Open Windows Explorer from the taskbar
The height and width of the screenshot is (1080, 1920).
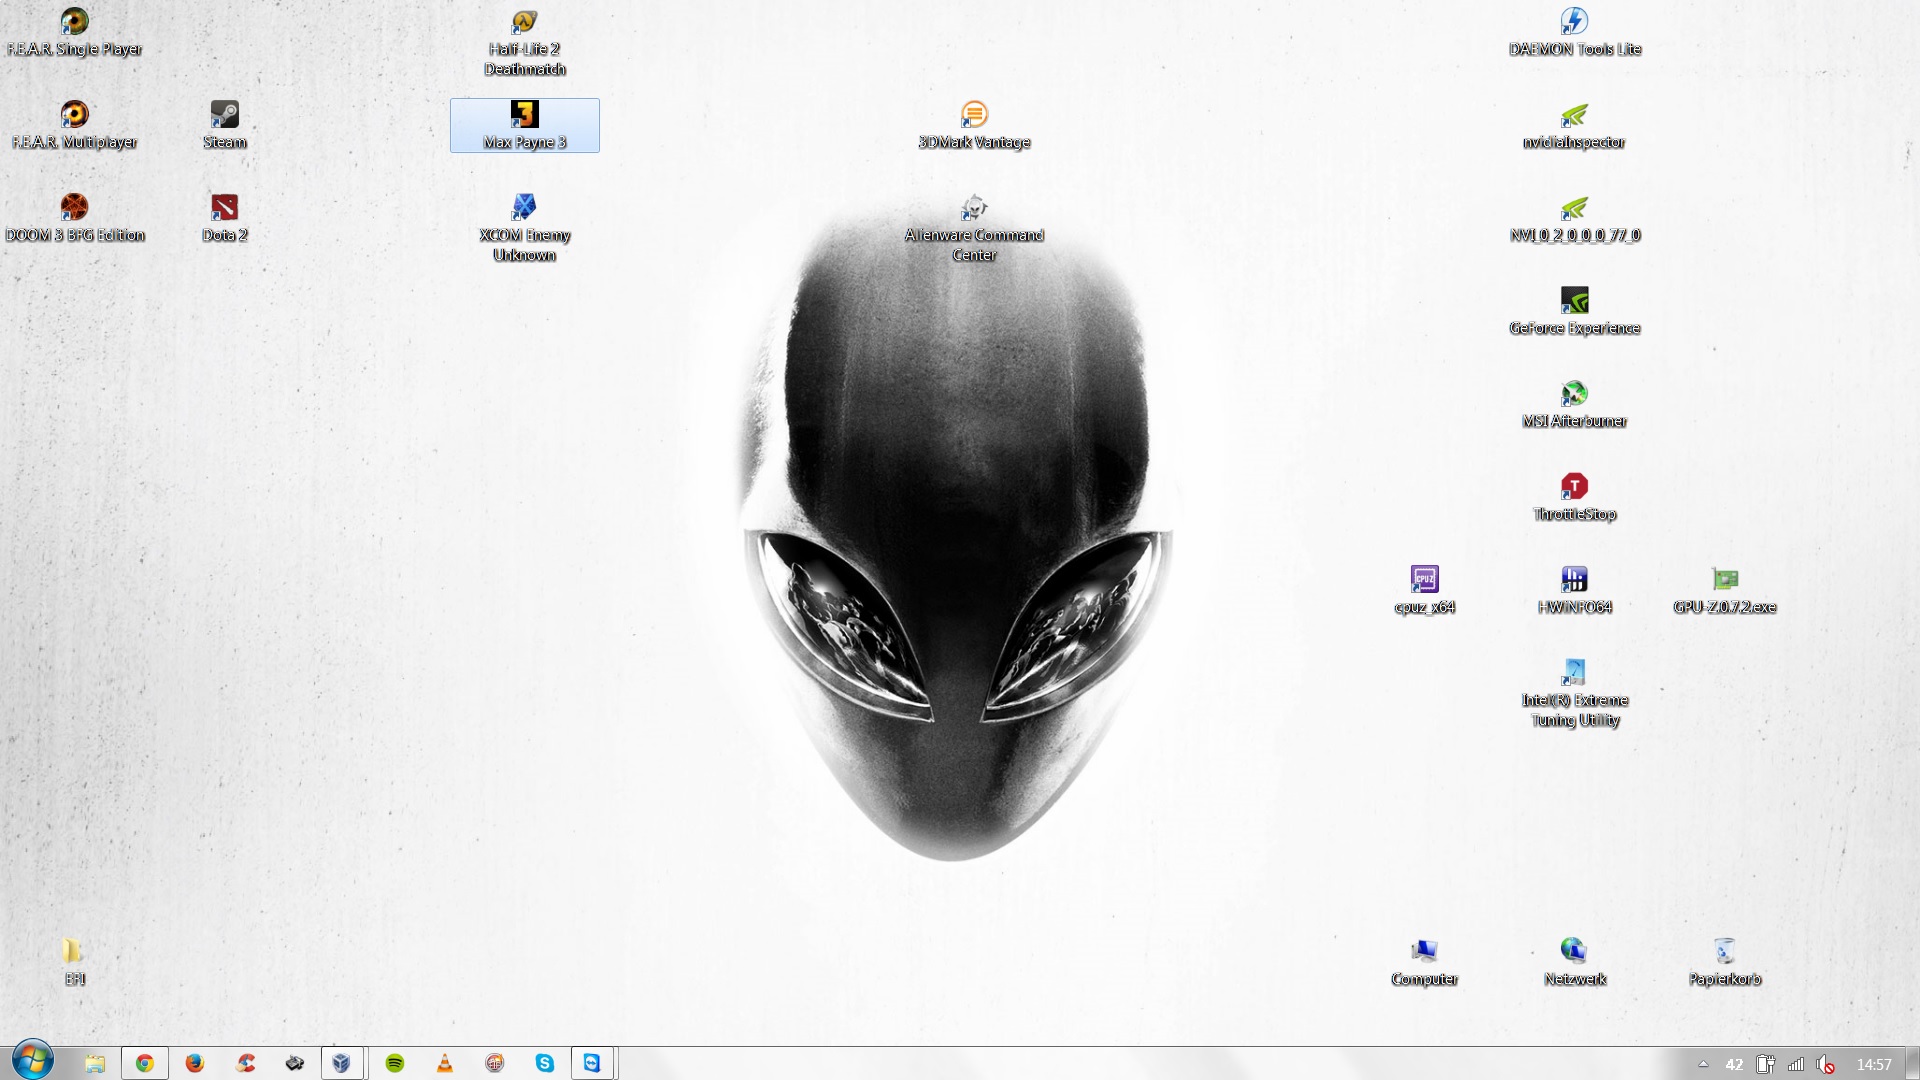tap(95, 1063)
